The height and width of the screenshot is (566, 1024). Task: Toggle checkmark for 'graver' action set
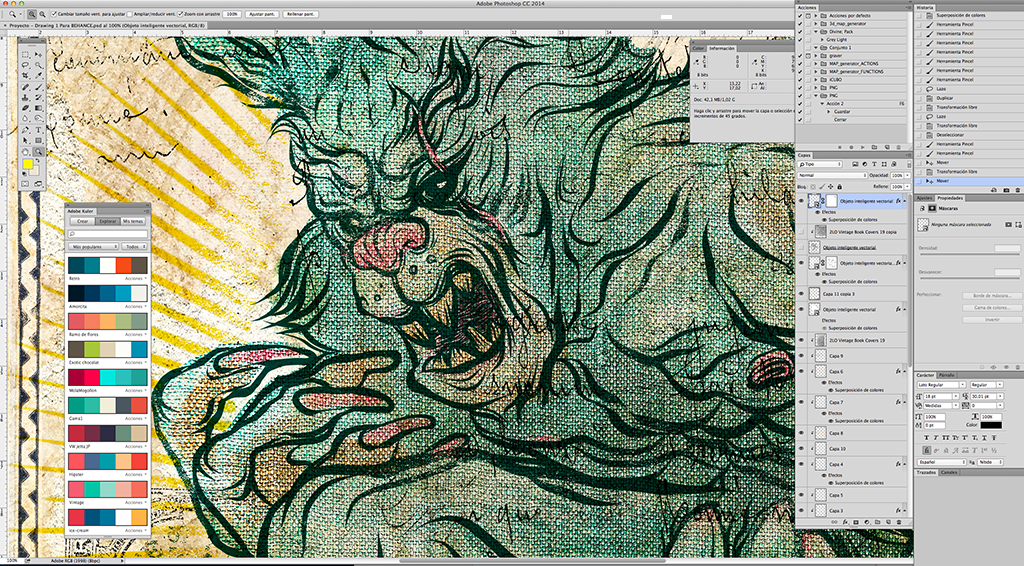click(x=800, y=55)
